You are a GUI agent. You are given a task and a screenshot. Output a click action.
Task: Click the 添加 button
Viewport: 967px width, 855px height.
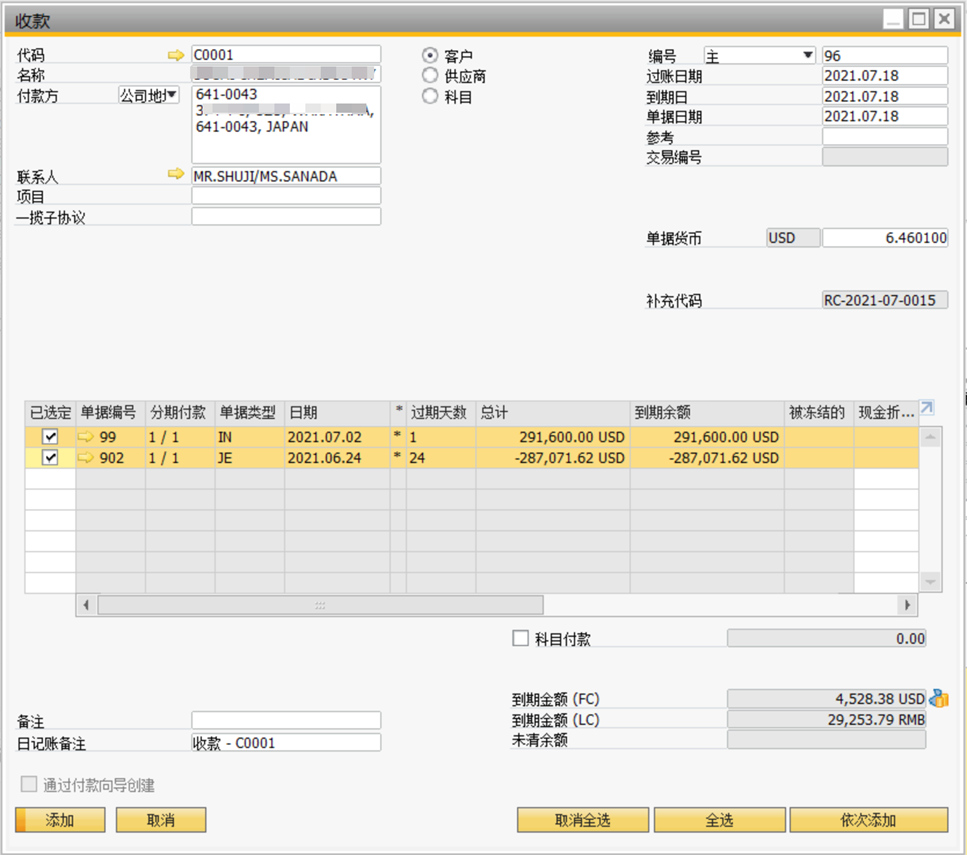click(60, 820)
